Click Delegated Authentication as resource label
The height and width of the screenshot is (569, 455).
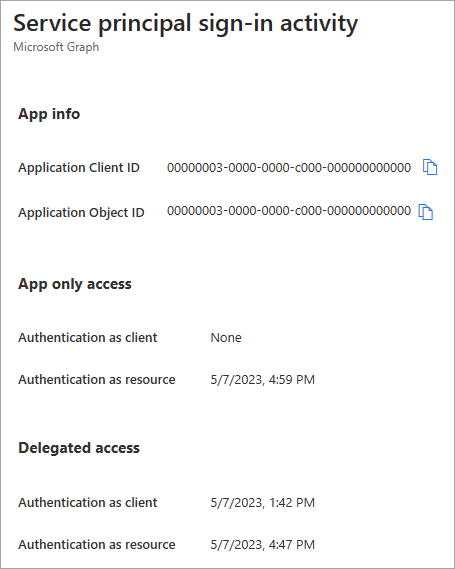coord(97,545)
